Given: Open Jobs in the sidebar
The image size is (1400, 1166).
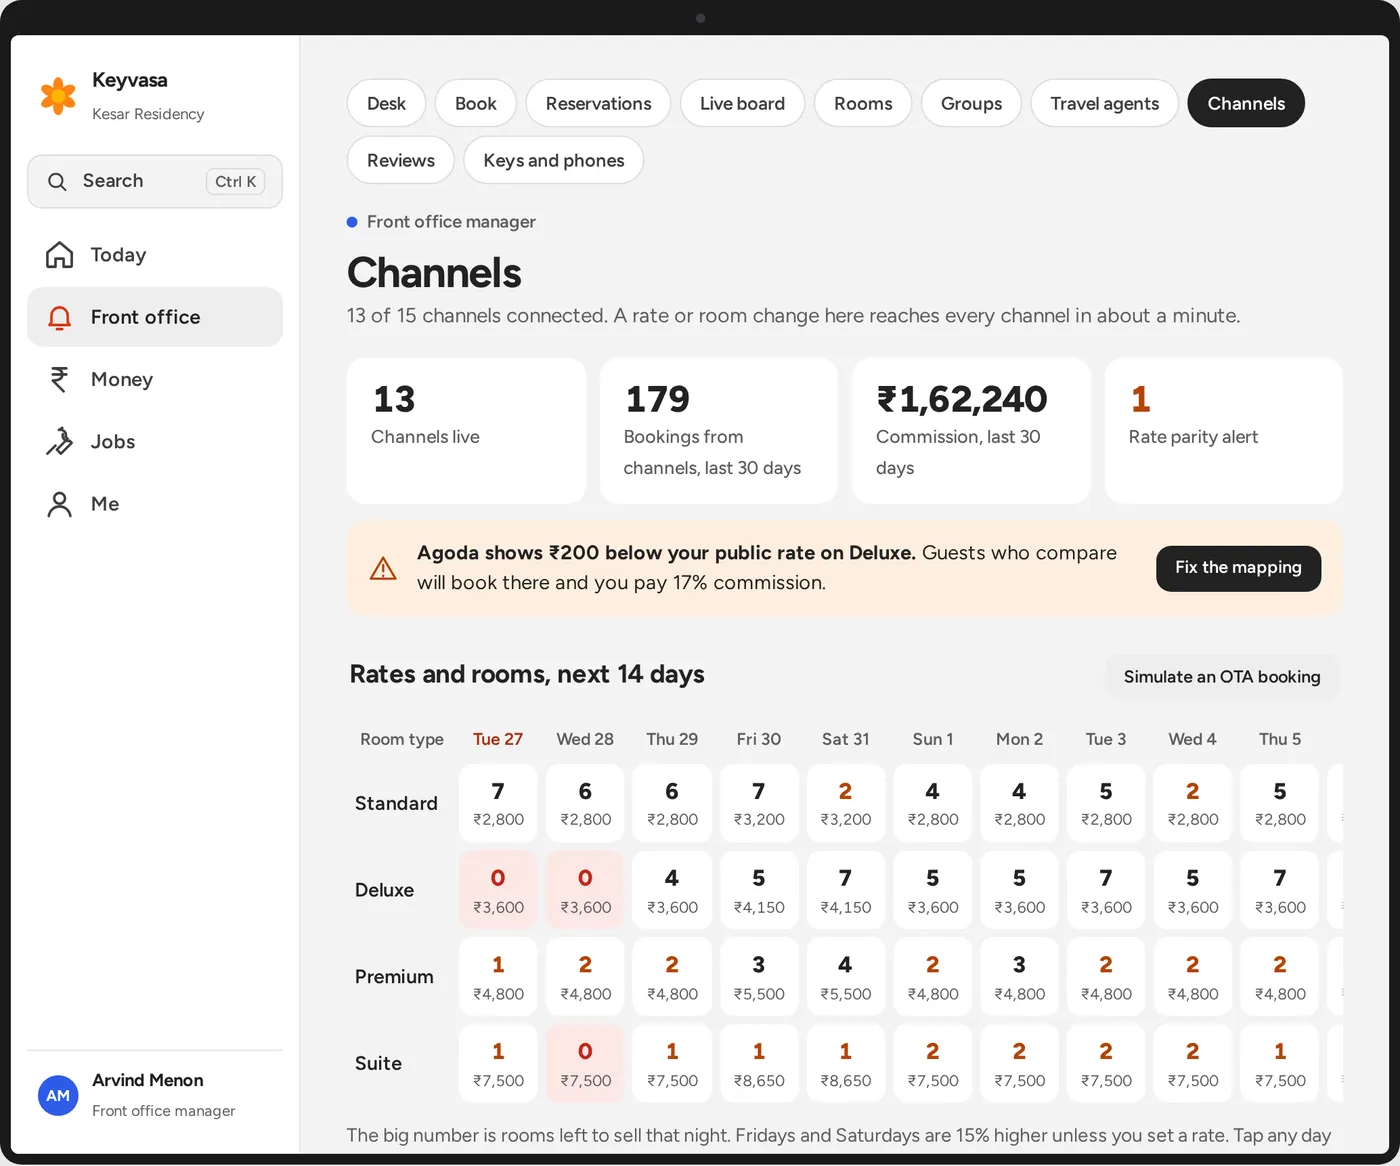Looking at the screenshot, I should [155, 442].
